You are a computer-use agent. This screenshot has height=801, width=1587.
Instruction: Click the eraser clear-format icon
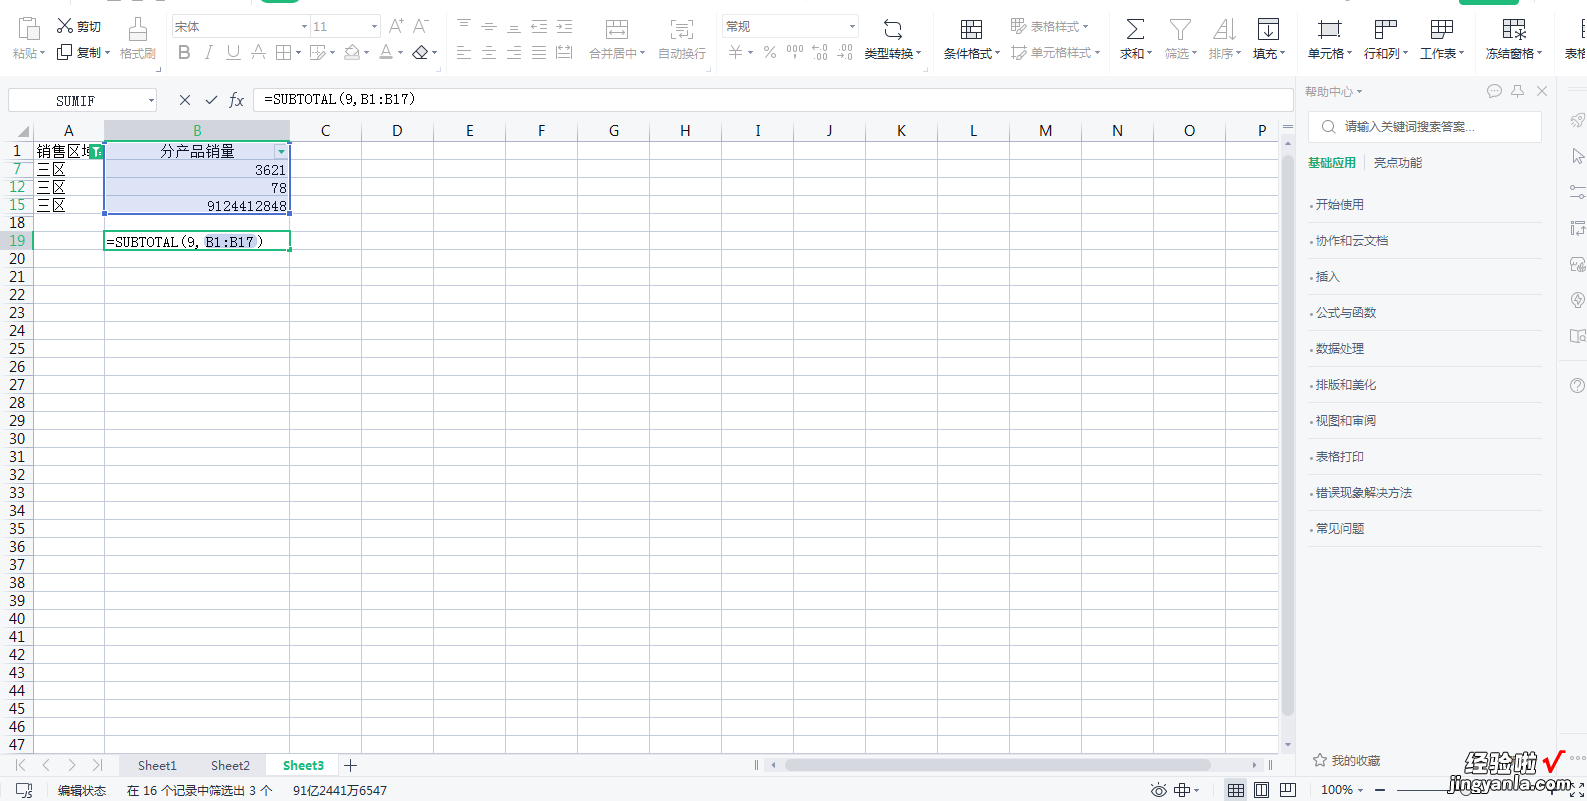coord(420,52)
